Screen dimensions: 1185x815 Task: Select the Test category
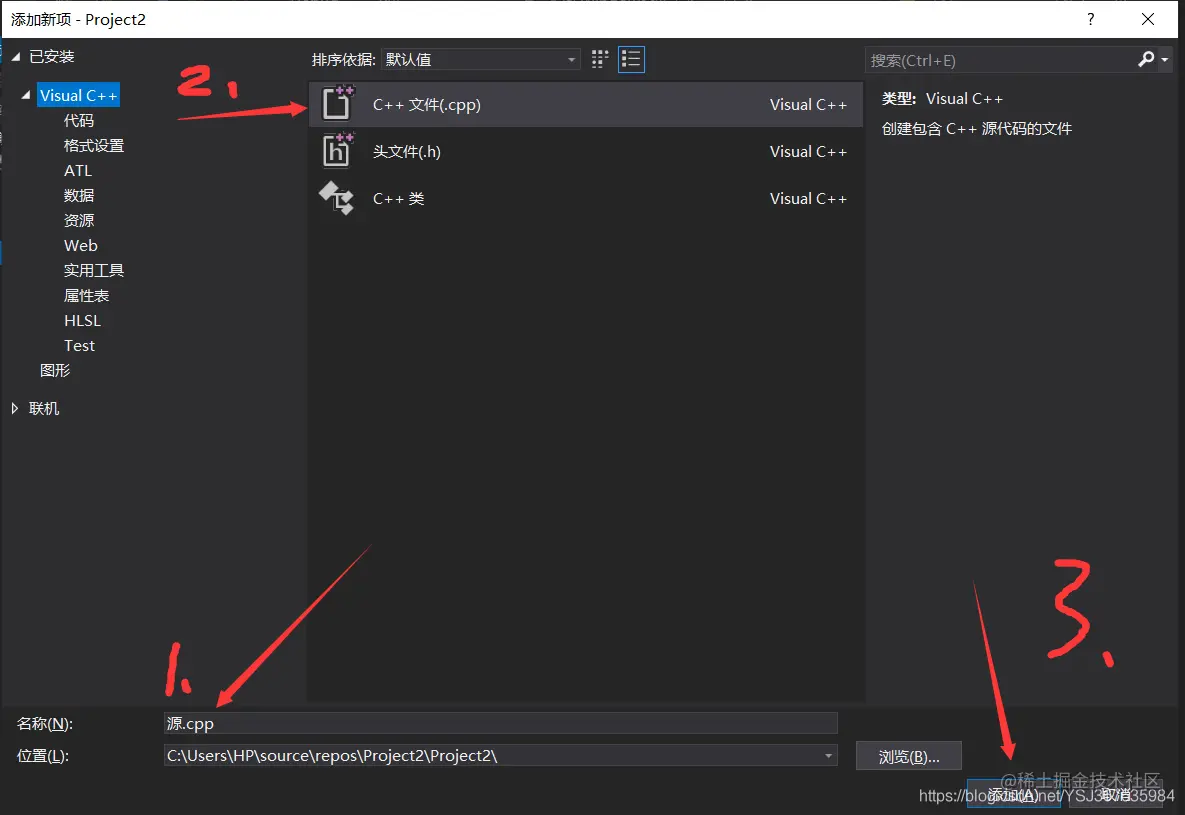[79, 346]
